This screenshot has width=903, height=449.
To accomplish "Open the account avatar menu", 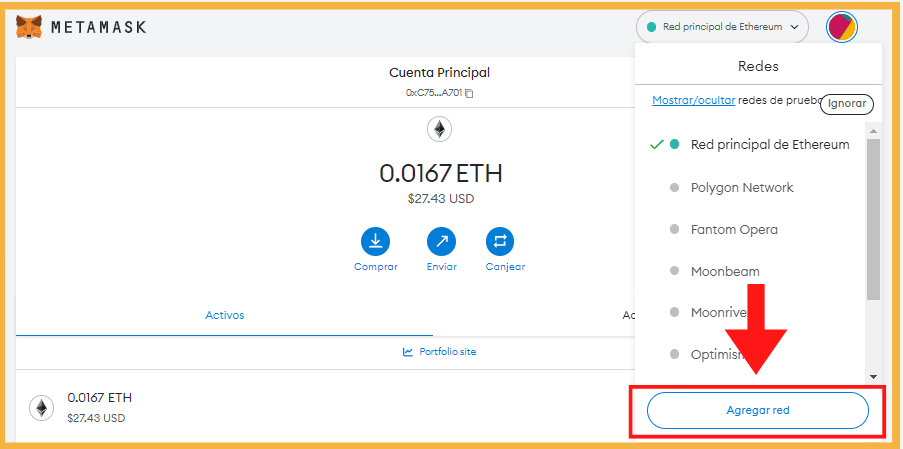I will 842,27.
